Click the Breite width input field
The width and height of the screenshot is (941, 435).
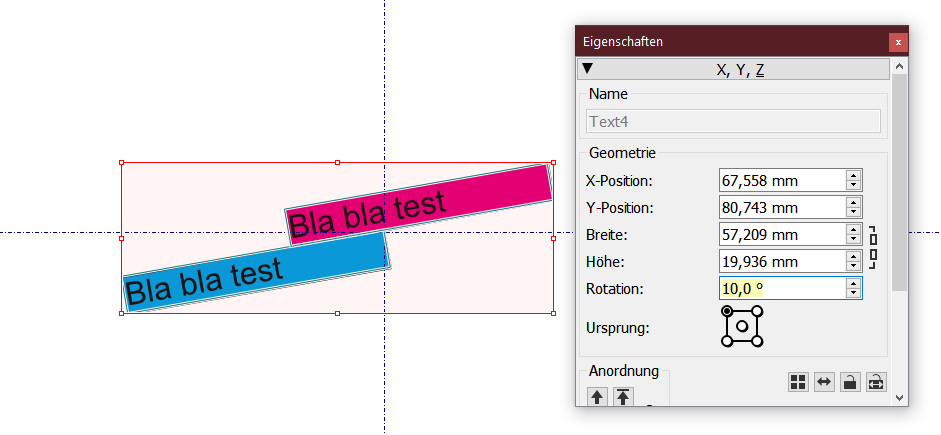click(x=781, y=235)
